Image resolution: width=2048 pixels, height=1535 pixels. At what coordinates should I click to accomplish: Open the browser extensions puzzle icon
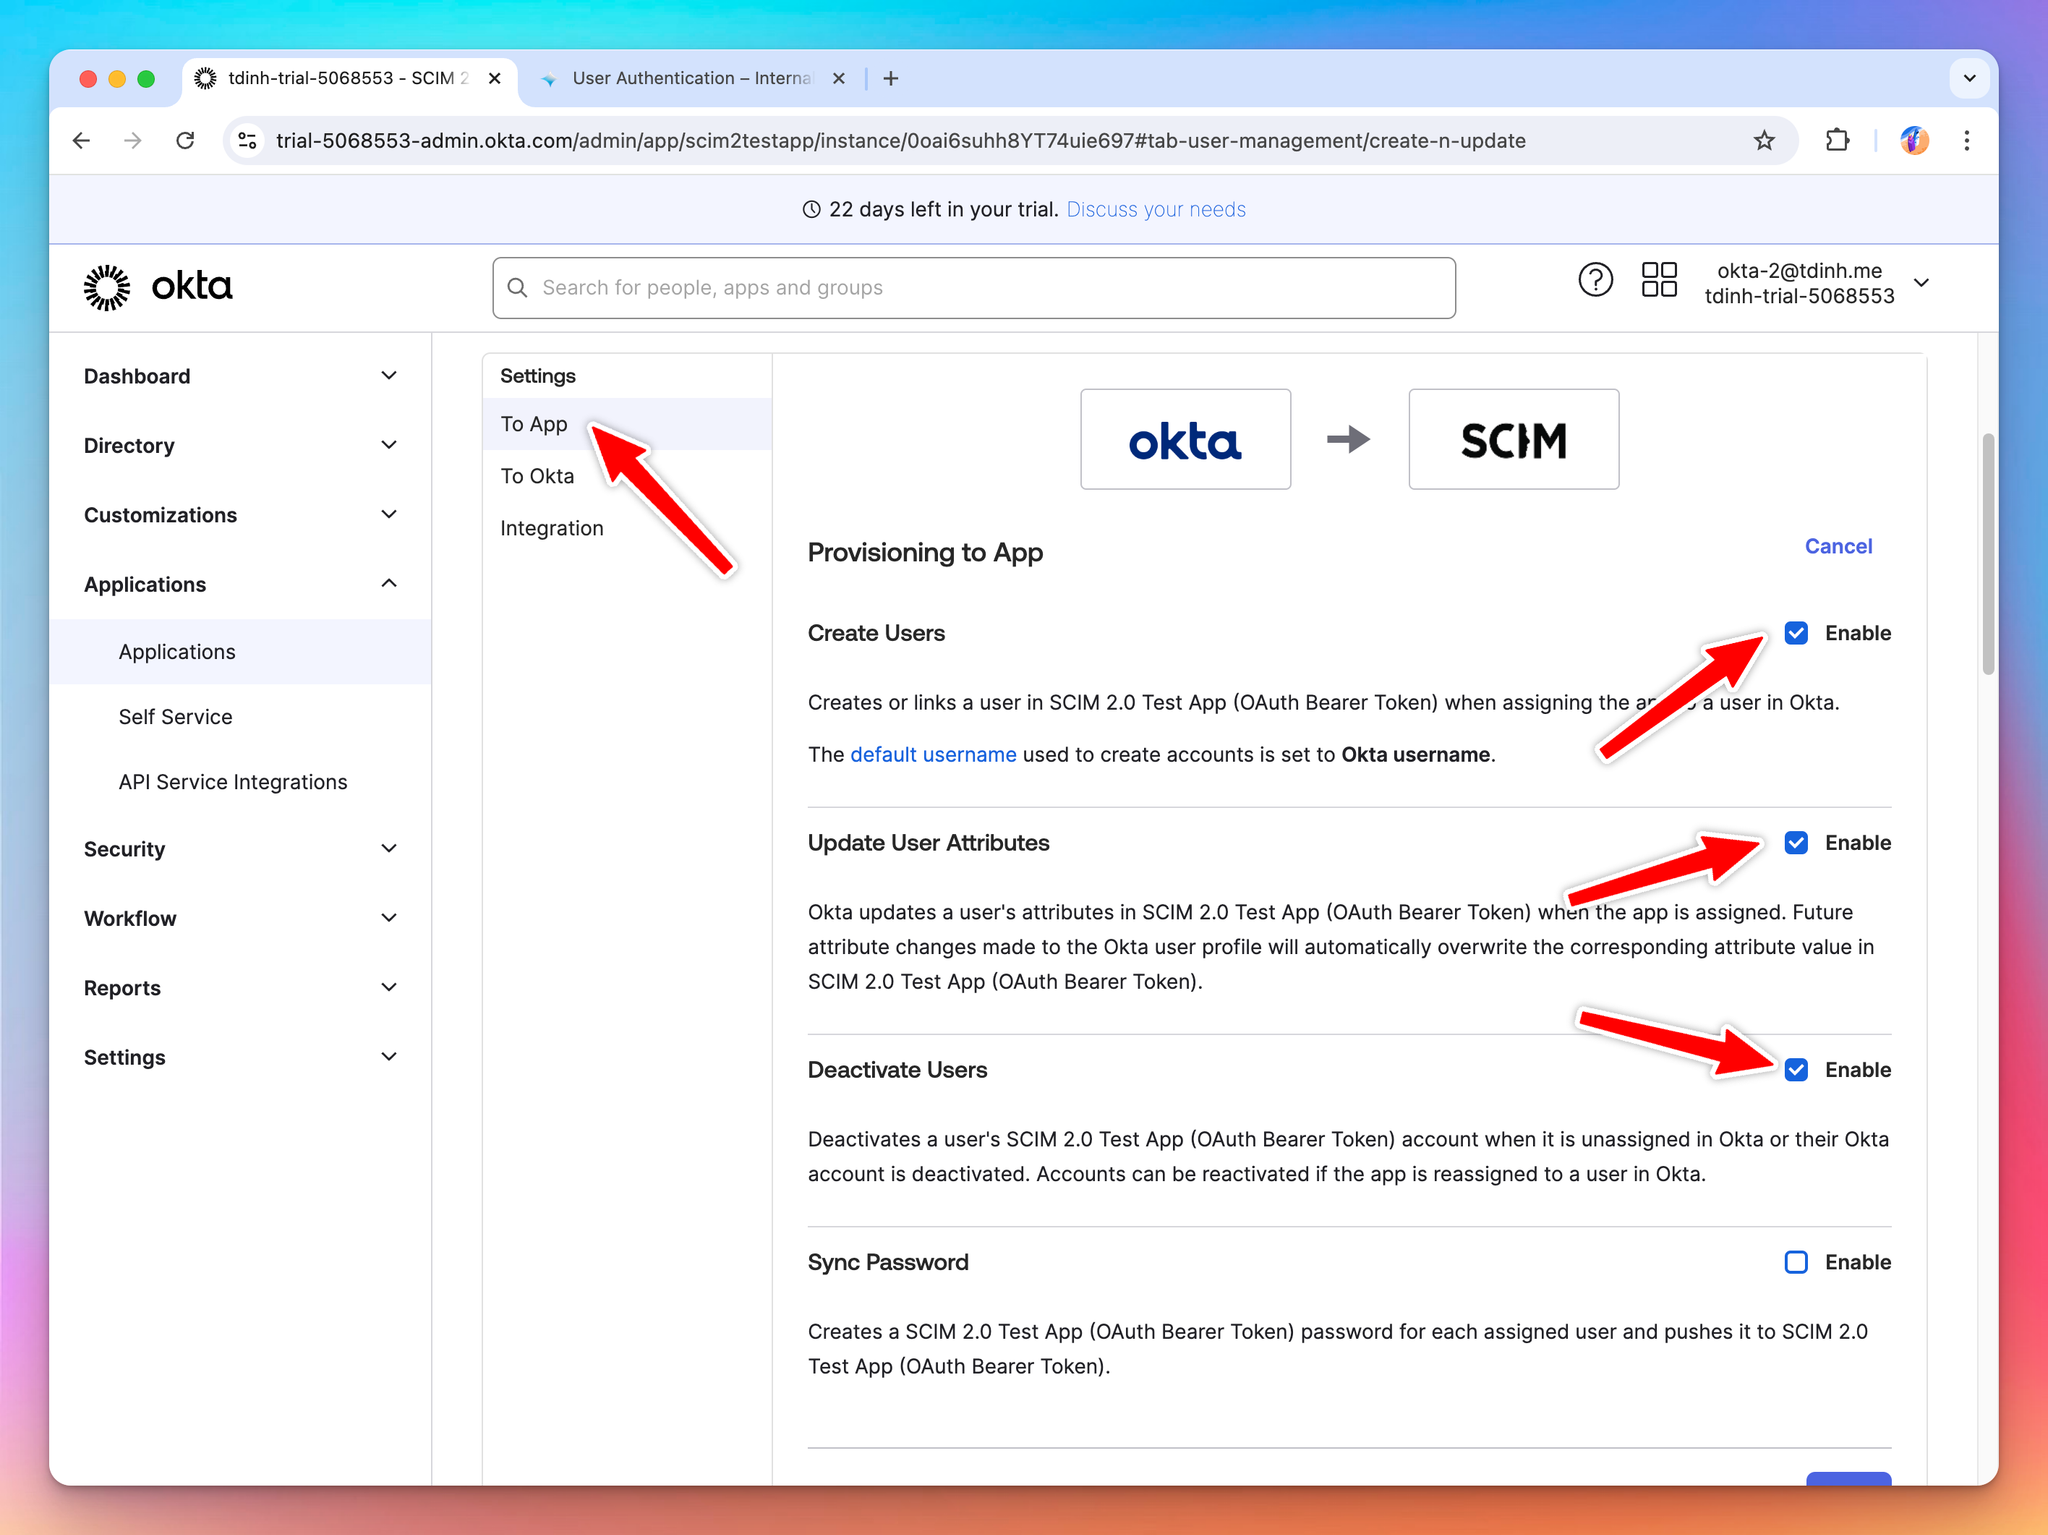pyautogui.click(x=1837, y=141)
